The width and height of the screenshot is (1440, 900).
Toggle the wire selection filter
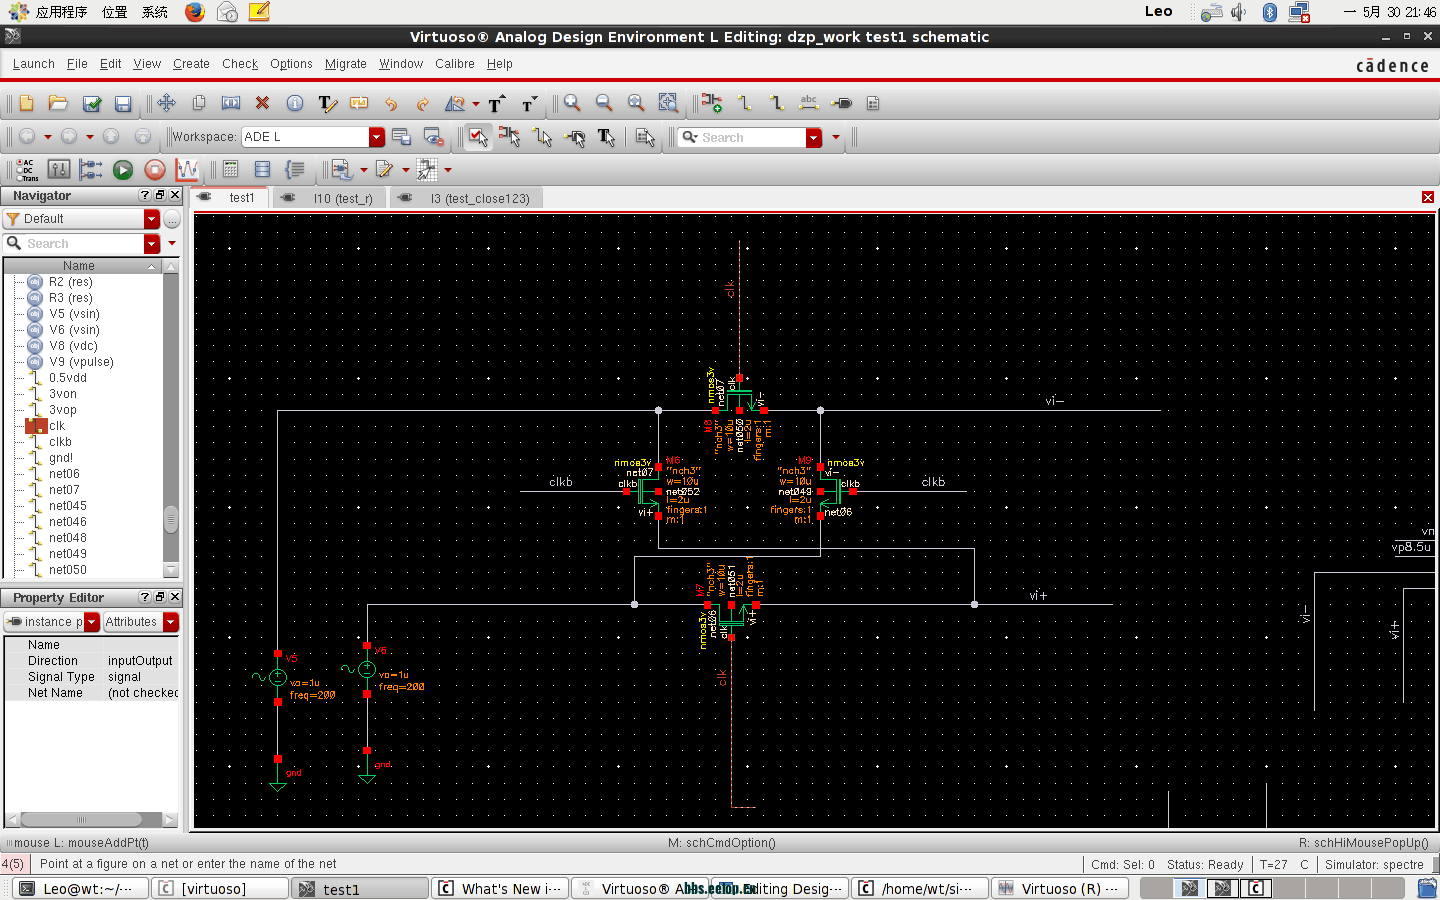pos(543,137)
